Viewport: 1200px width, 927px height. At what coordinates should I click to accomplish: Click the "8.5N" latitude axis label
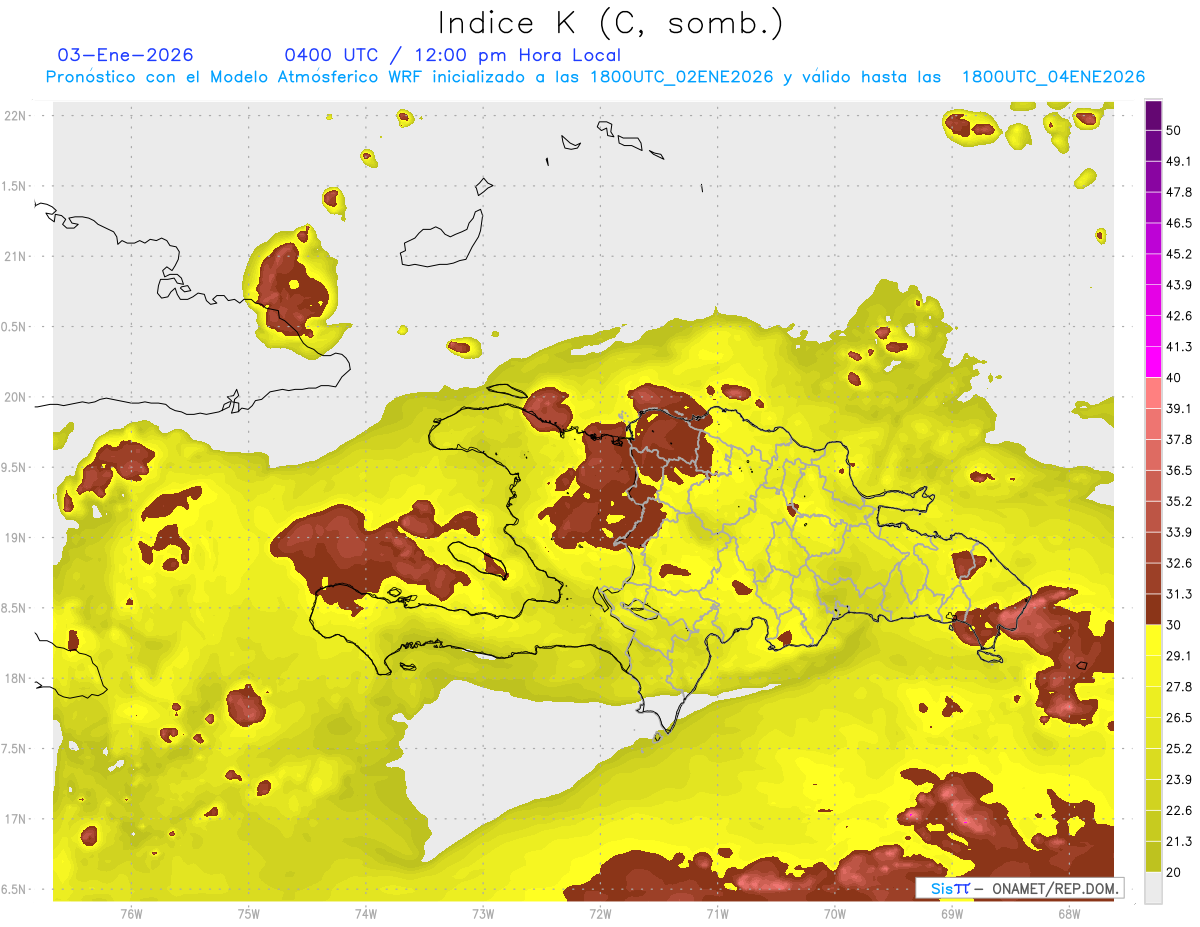pos(15,608)
